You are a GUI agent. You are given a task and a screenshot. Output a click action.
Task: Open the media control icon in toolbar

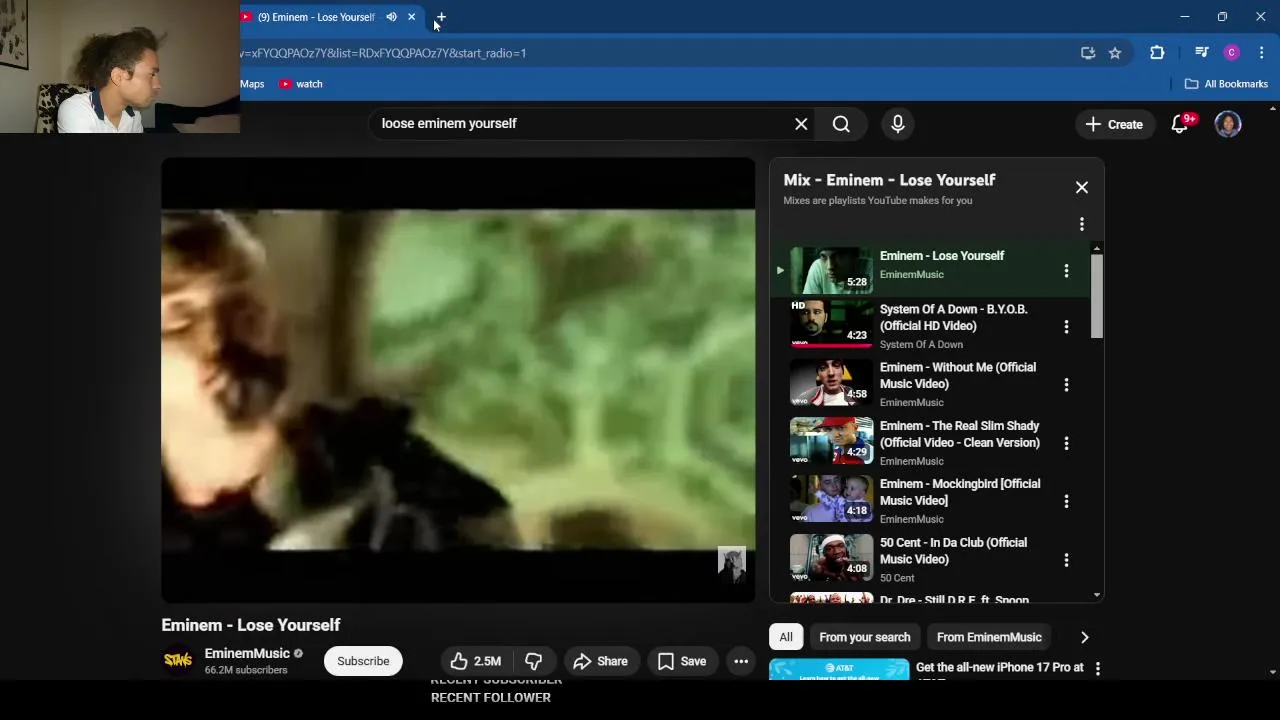(x=1202, y=53)
